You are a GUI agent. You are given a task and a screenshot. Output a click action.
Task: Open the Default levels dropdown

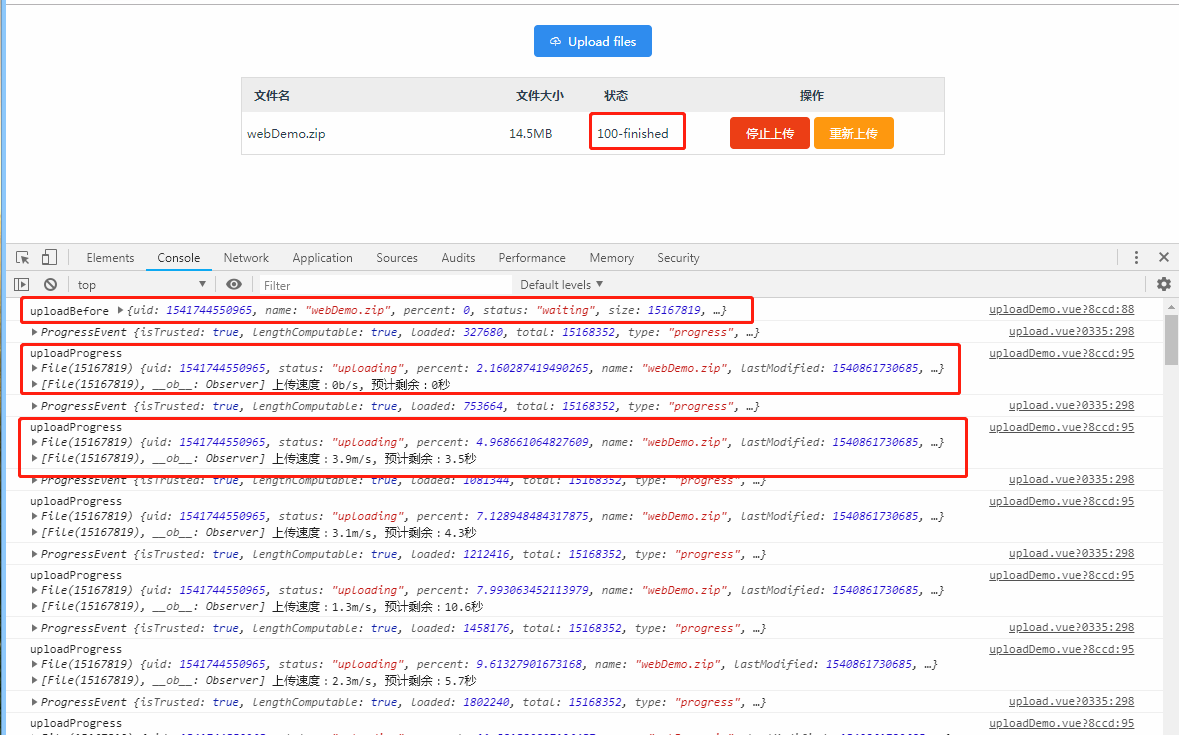tap(561, 285)
